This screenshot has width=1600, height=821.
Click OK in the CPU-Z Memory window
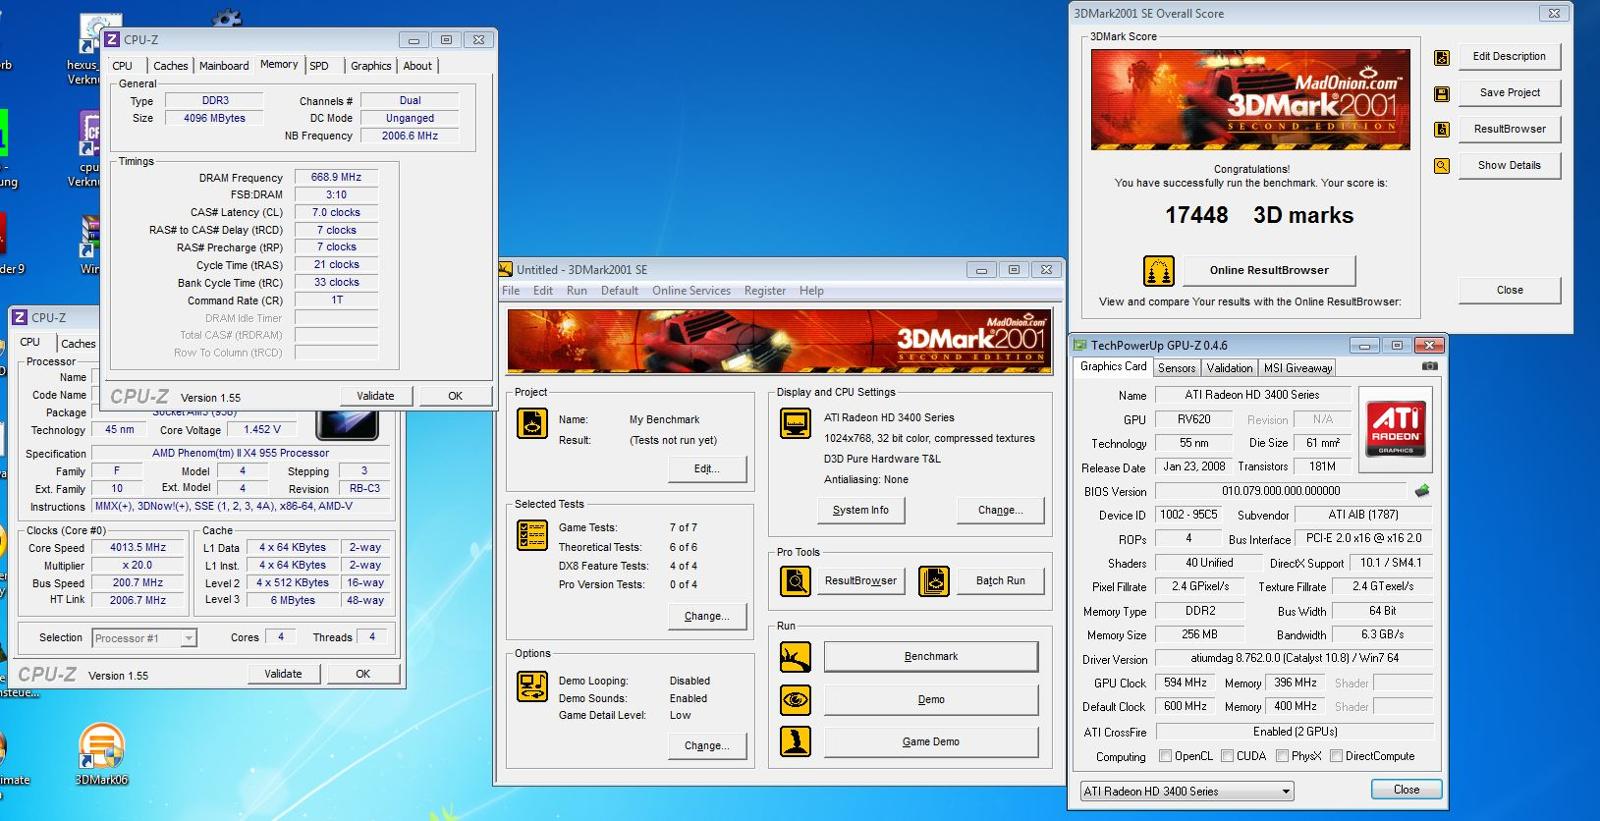click(455, 396)
